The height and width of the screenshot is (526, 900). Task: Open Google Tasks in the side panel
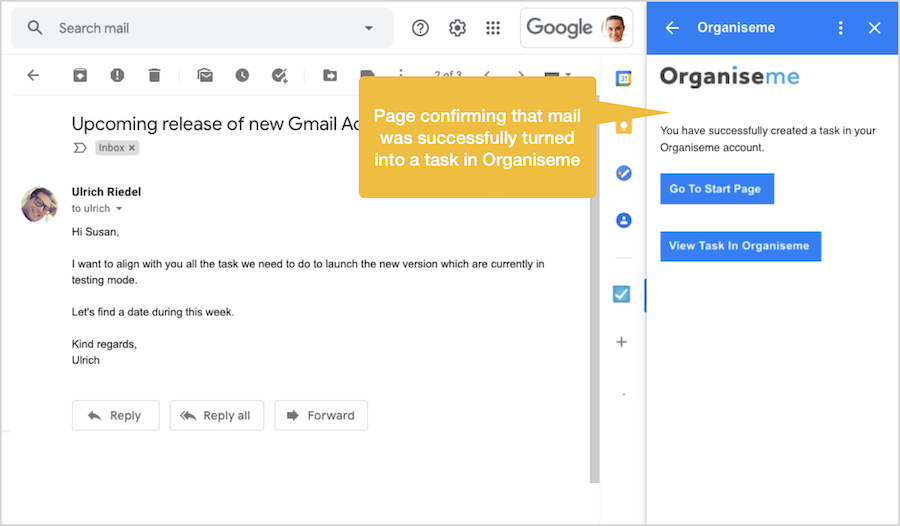[x=623, y=173]
